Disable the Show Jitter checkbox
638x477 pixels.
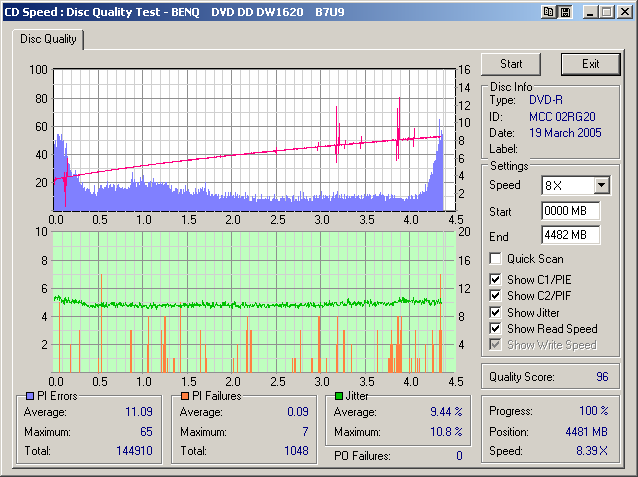496,312
